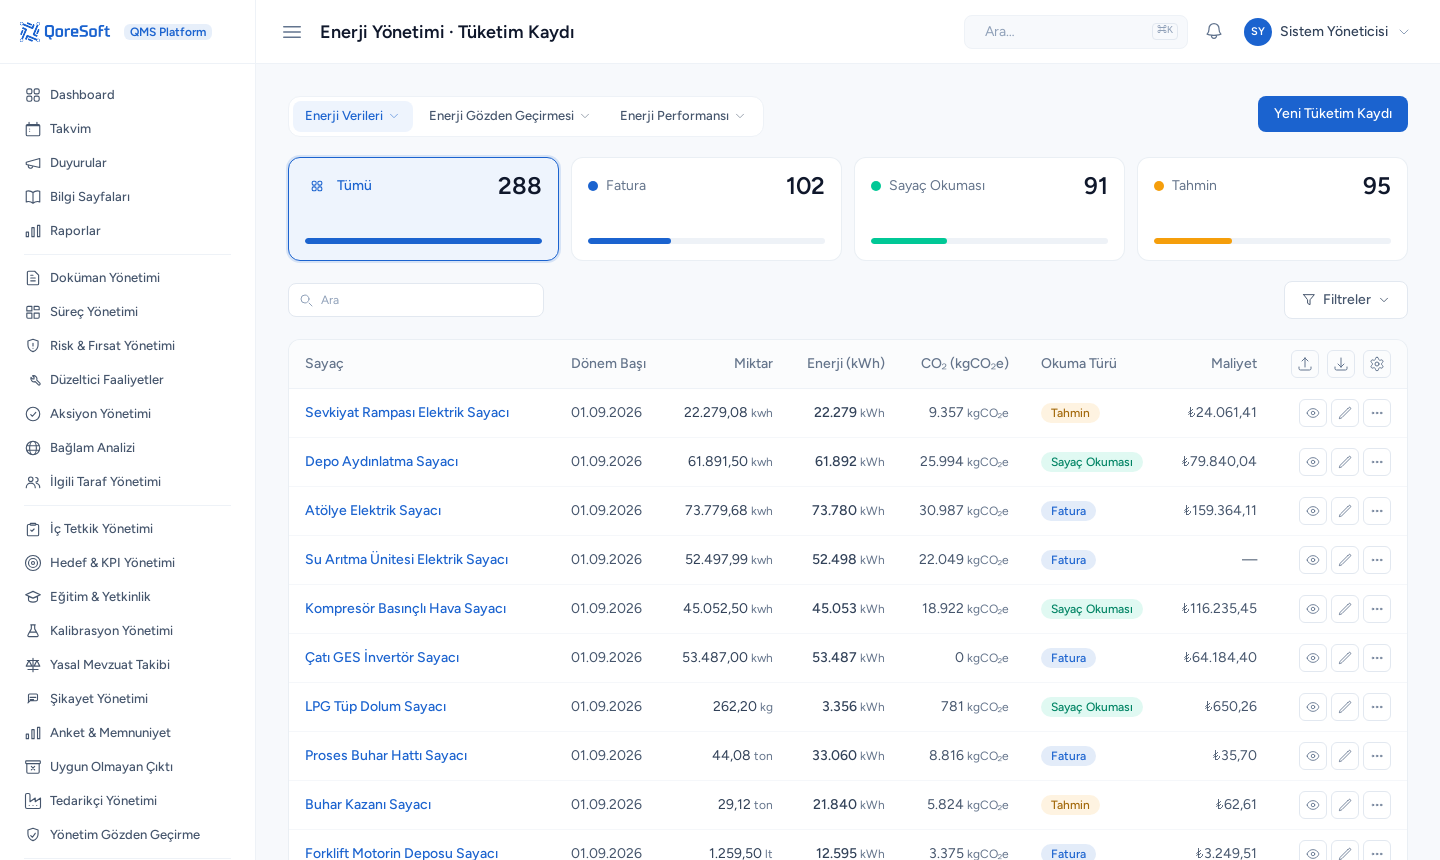Open Şikayet Yönetimi in the sidebar
The height and width of the screenshot is (860, 1440).
point(128,699)
